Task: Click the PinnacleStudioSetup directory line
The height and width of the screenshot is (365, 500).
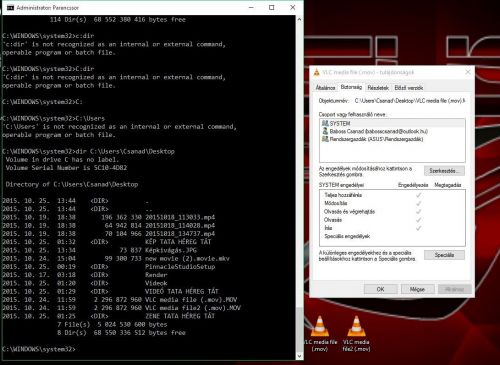Action: tap(109, 267)
